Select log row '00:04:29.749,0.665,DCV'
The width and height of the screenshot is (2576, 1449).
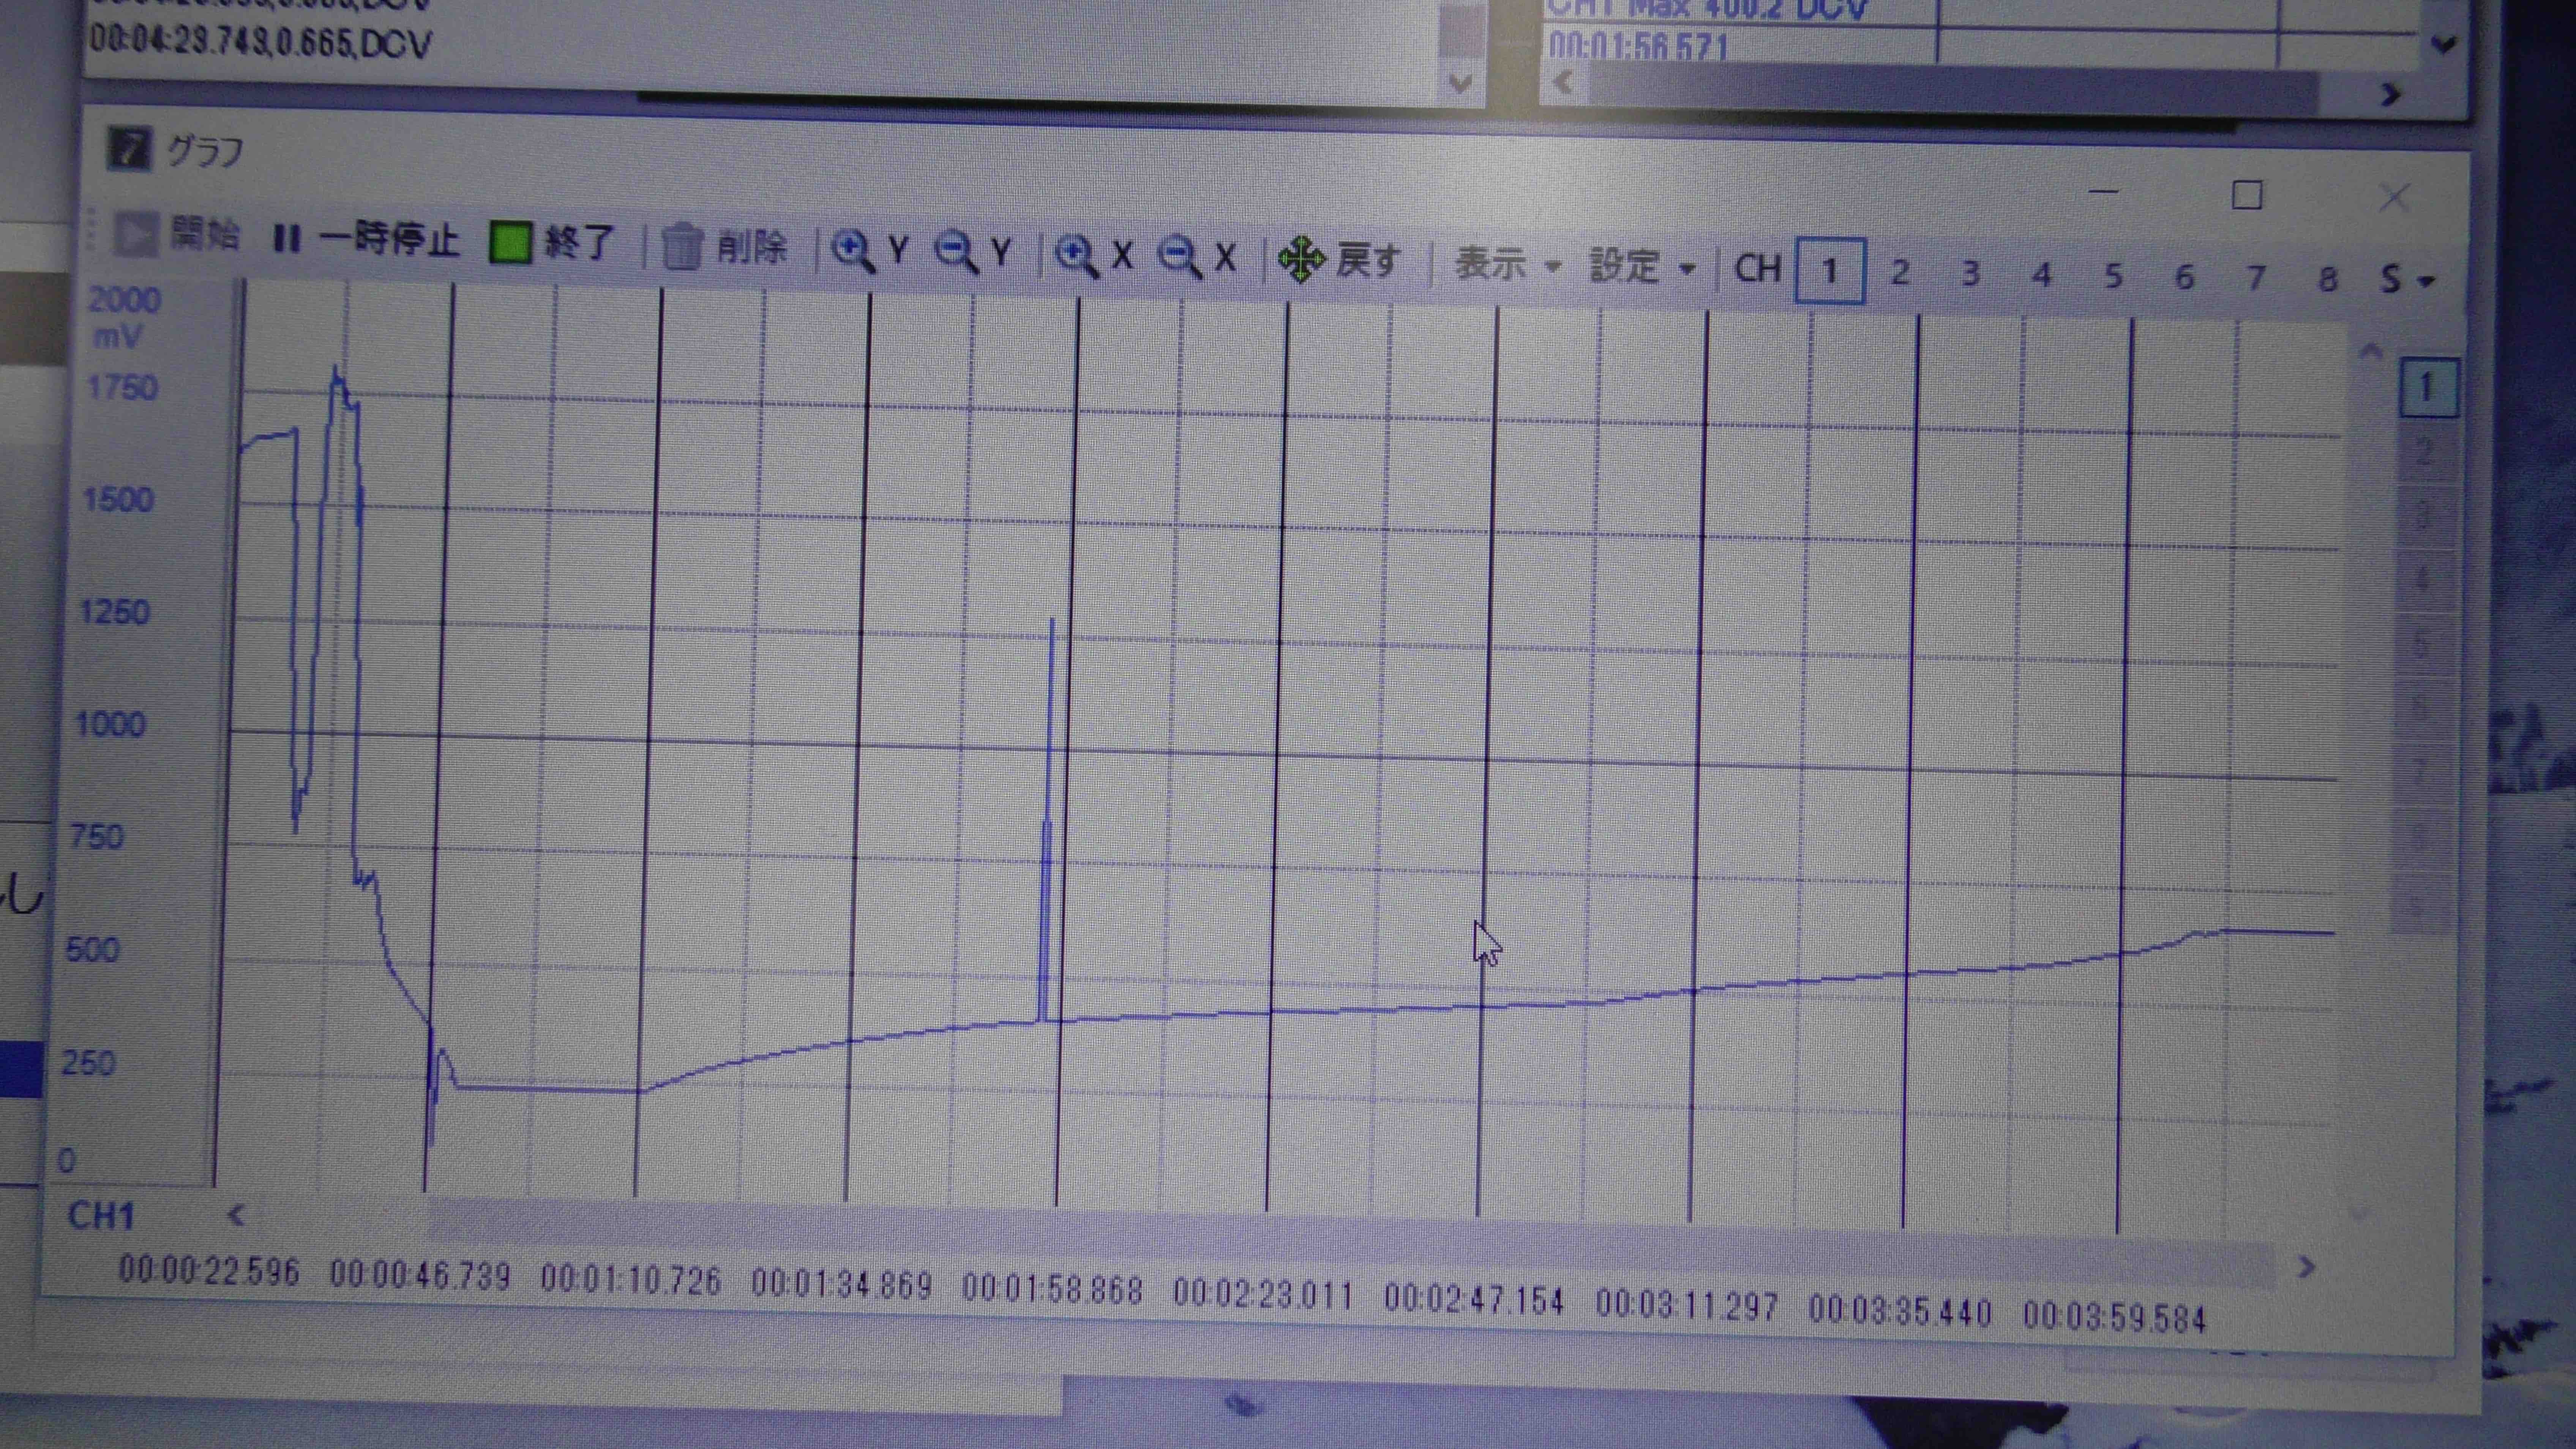tap(261, 43)
